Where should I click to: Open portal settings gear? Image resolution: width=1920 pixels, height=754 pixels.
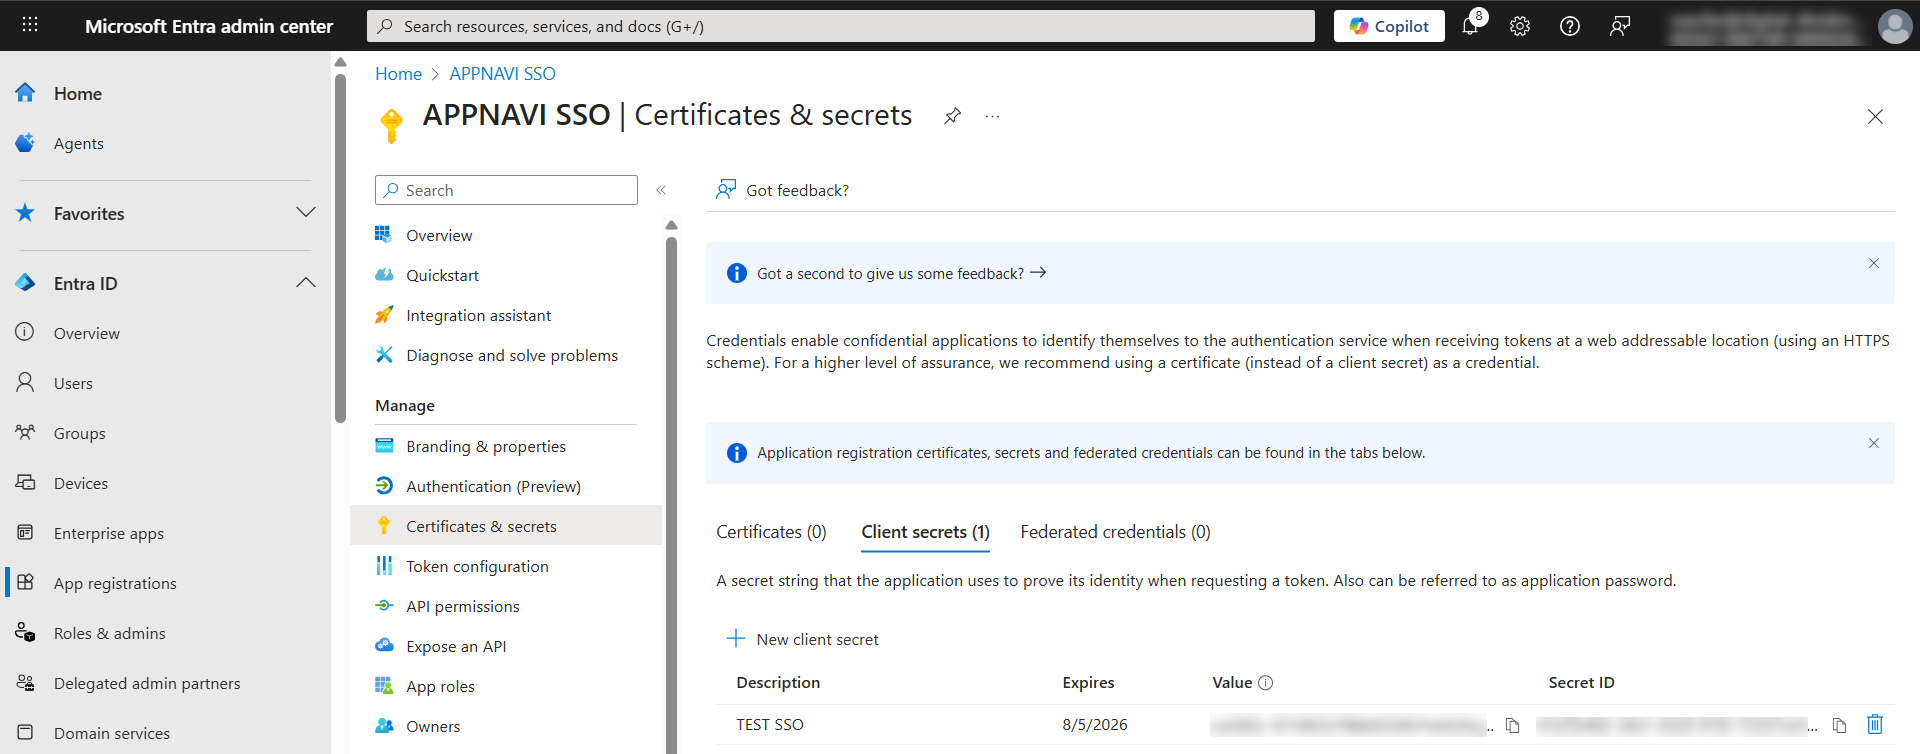coord(1520,26)
